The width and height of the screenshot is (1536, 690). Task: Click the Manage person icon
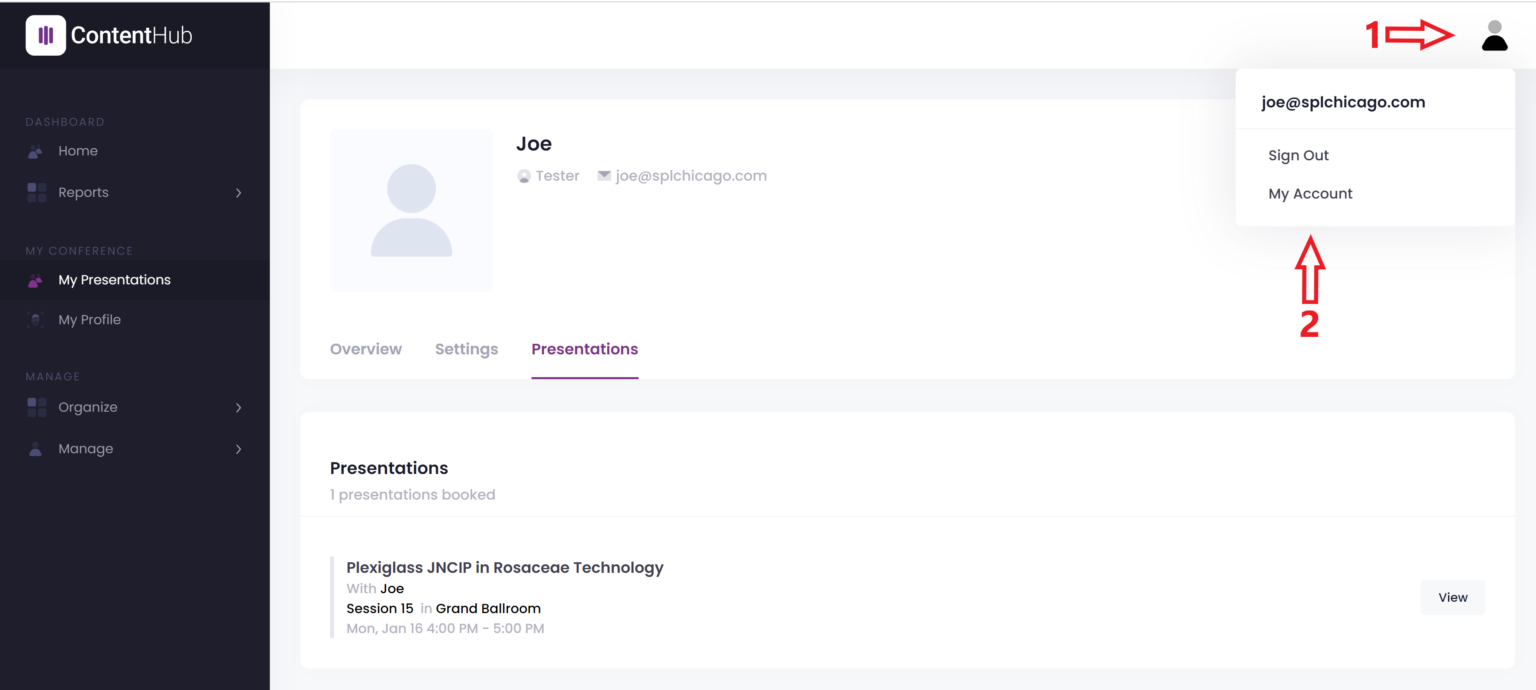(x=36, y=449)
